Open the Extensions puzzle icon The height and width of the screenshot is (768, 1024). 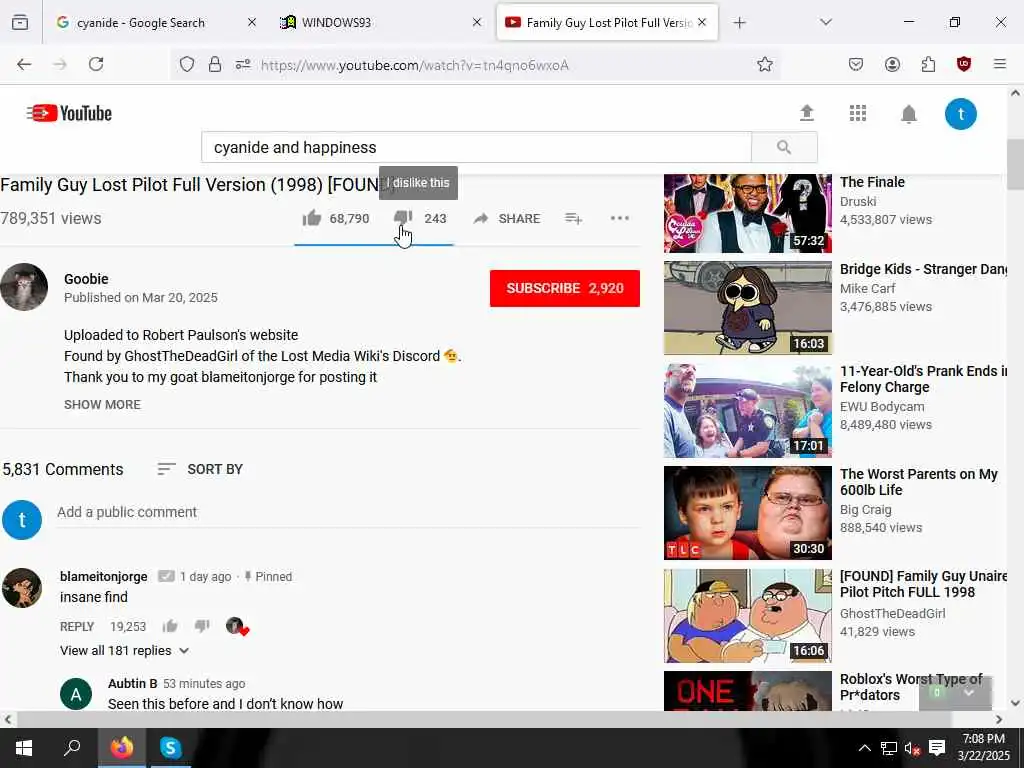click(928, 64)
